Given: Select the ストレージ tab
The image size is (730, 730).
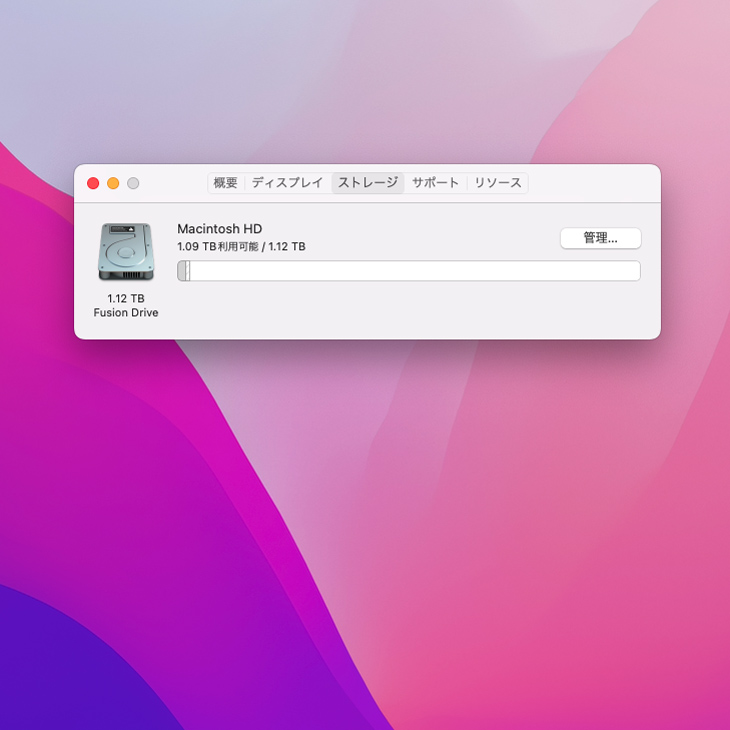Looking at the screenshot, I should [368, 182].
